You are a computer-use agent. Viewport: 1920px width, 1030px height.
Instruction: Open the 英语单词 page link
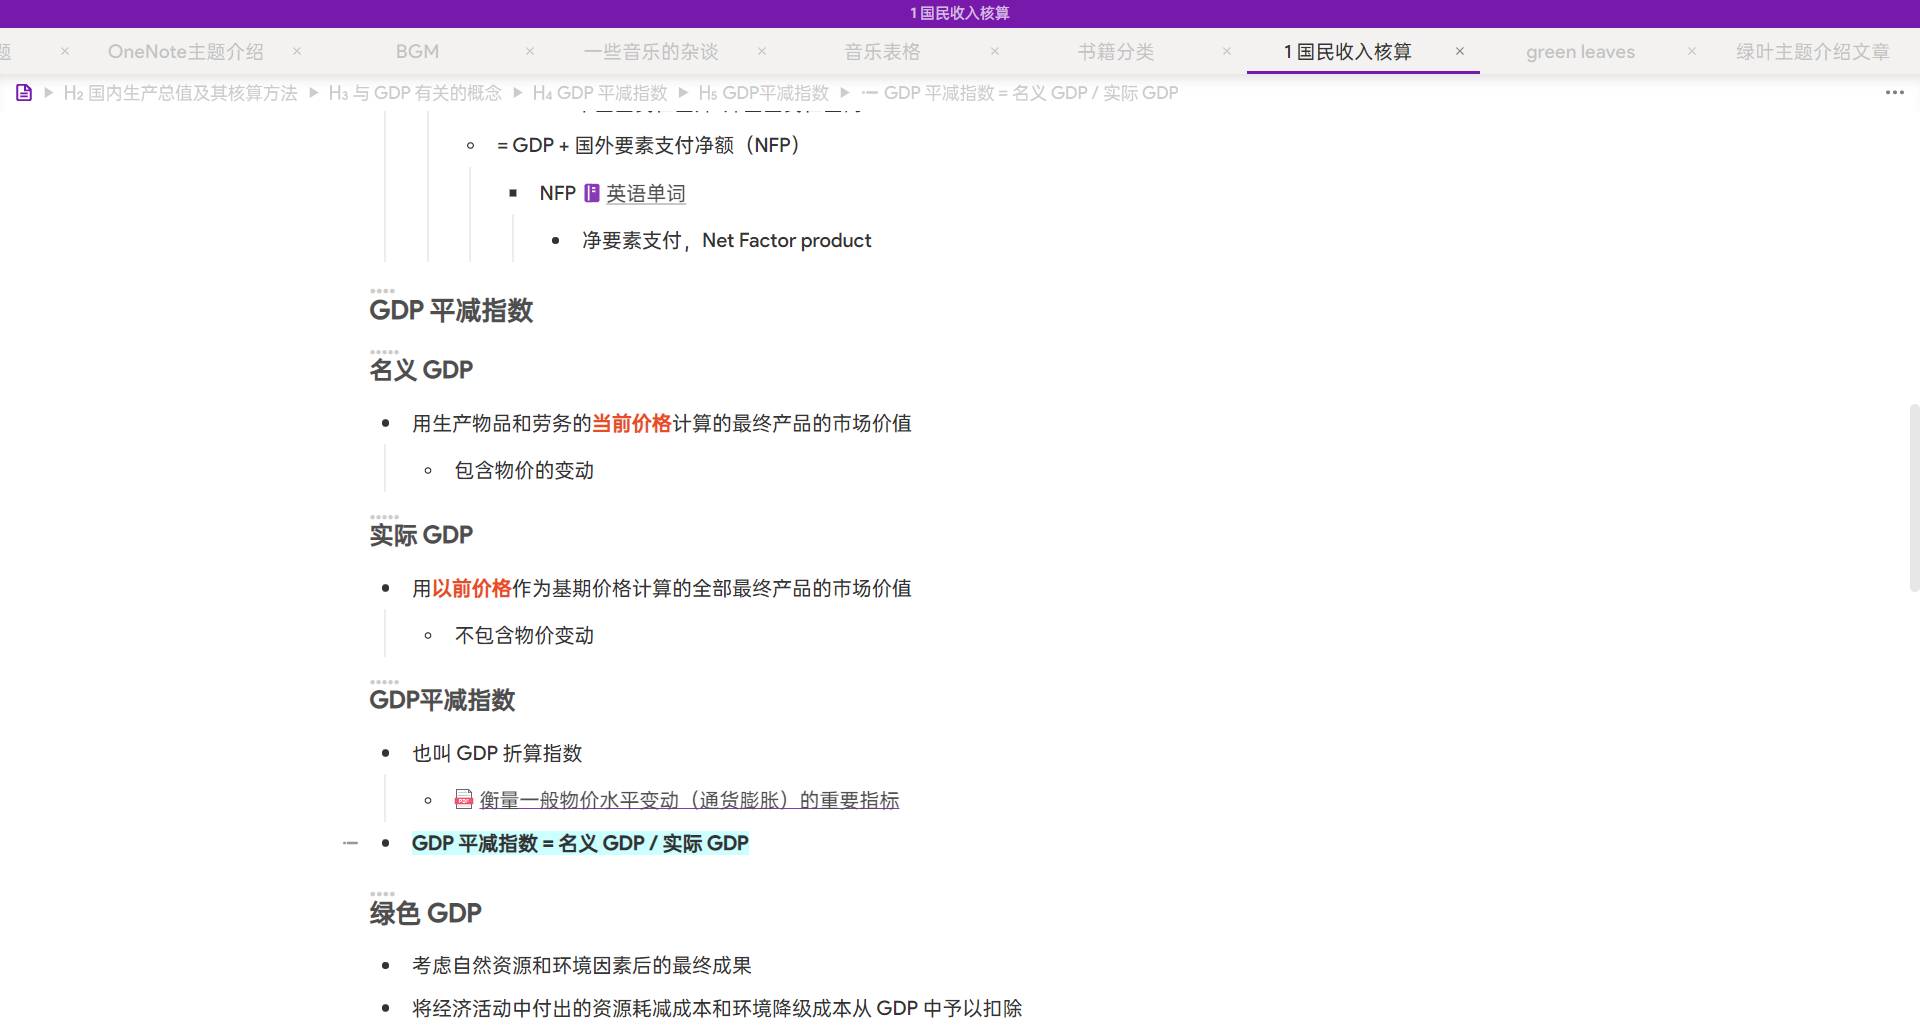[x=645, y=194]
